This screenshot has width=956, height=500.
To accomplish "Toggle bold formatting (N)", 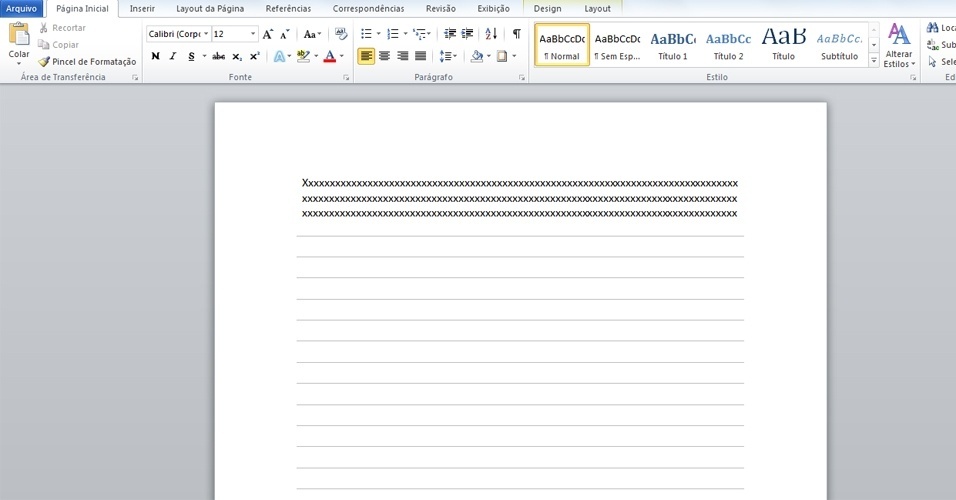I will (155, 57).
